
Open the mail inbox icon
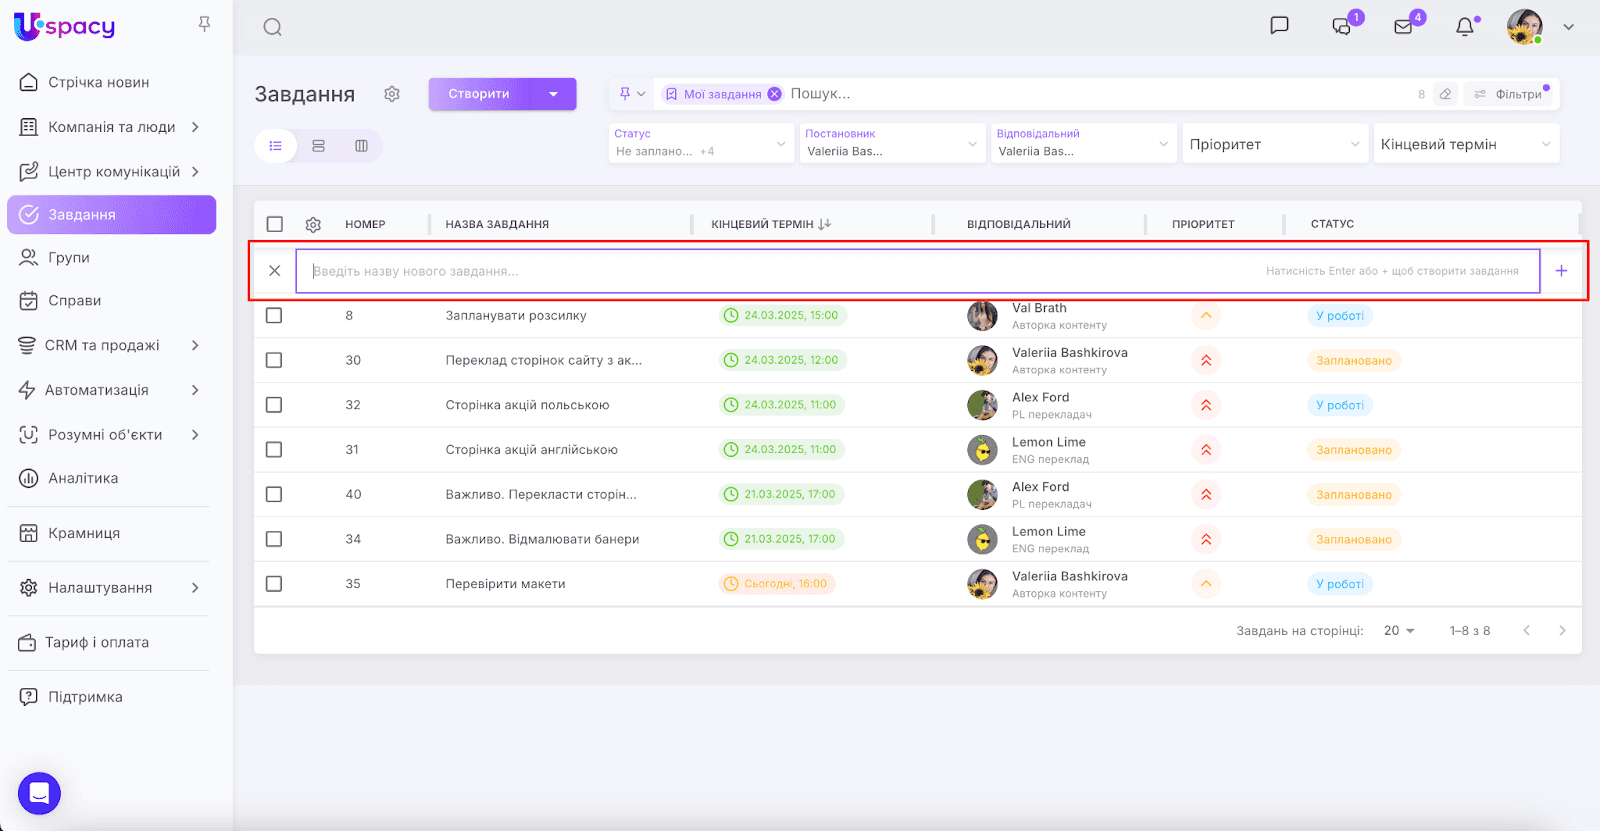click(x=1404, y=27)
